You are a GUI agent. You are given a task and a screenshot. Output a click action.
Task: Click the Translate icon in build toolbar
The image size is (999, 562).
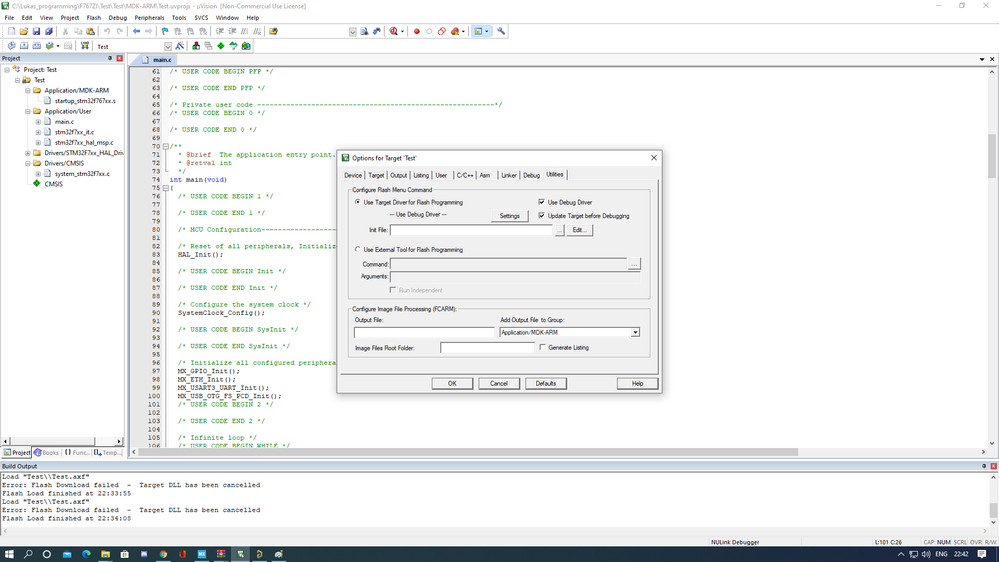(x=11, y=46)
